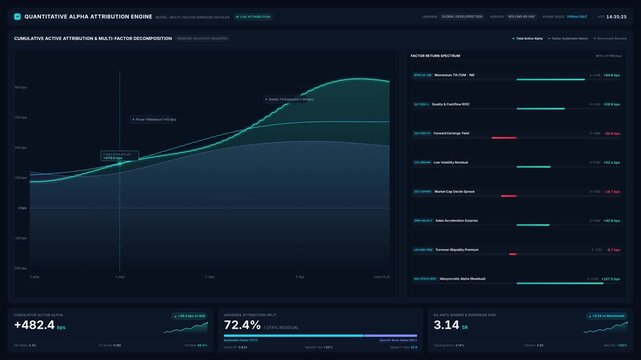Click the code tag beside Momentum Tilt
This screenshot has height=360, width=641.
pyautogui.click(x=423, y=75)
